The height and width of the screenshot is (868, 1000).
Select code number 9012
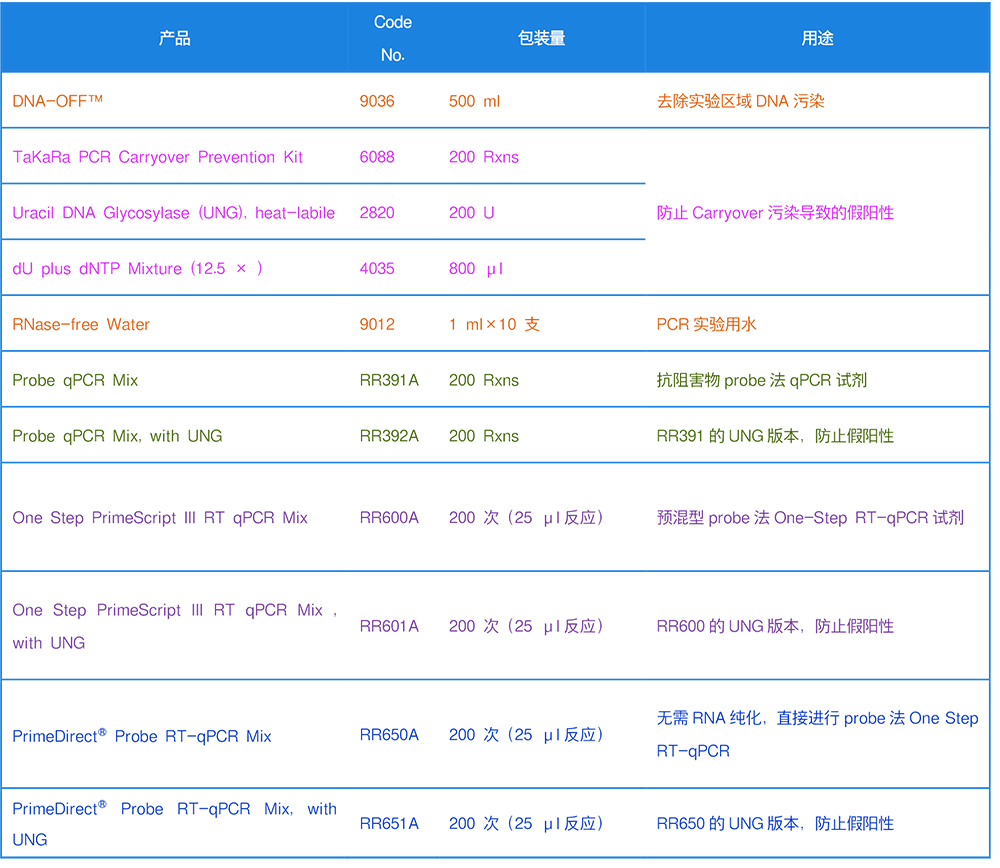(377, 324)
